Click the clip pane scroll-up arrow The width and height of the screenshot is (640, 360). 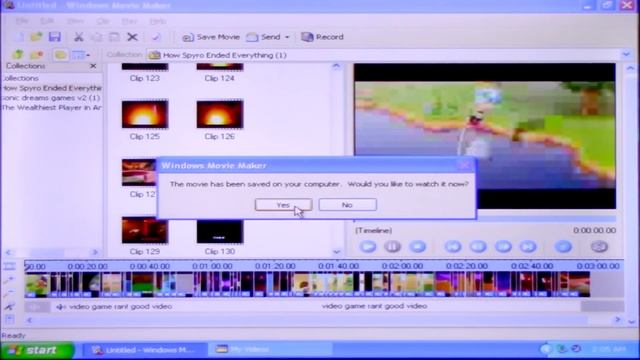click(336, 67)
